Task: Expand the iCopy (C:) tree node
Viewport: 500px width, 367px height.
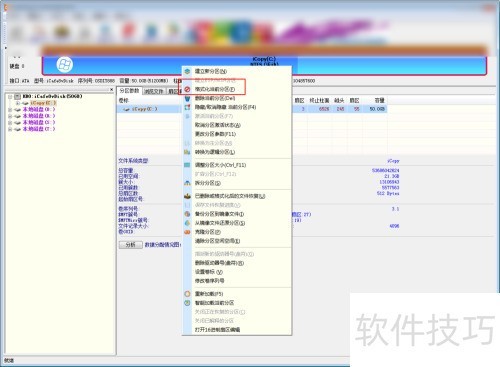Action: pyautogui.click(x=18, y=103)
